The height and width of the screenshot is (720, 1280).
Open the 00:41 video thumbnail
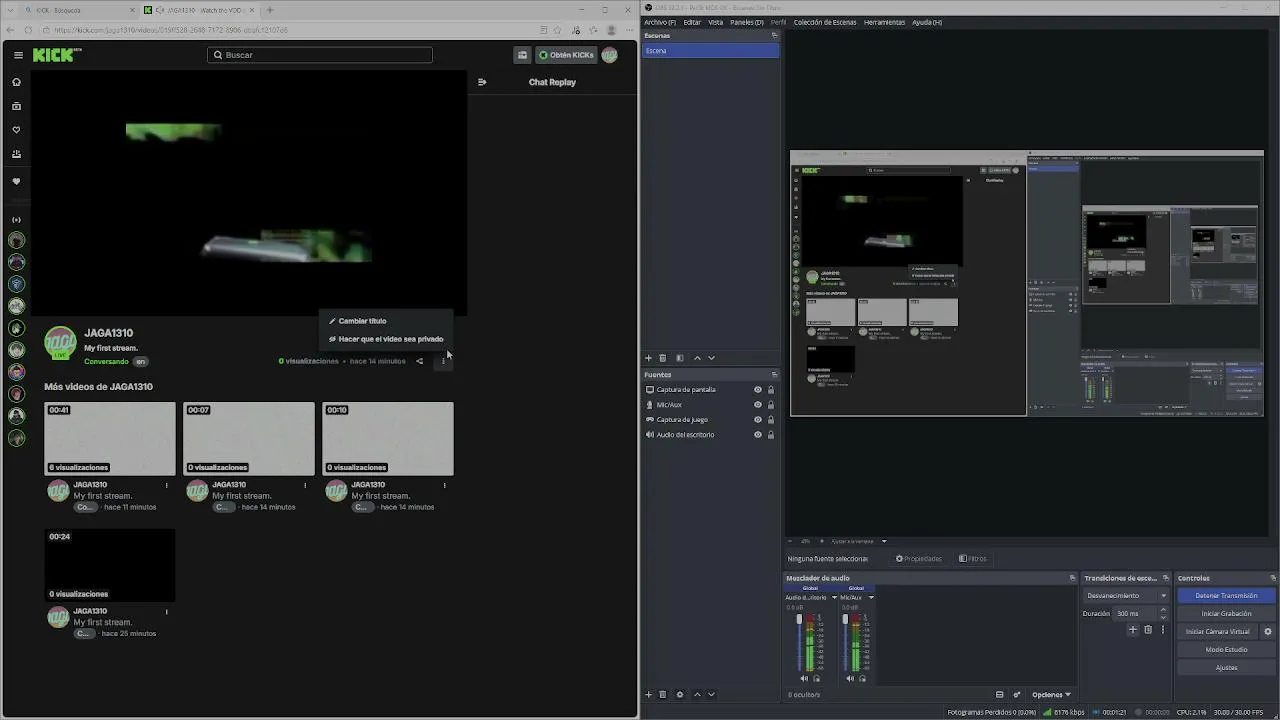click(110, 439)
